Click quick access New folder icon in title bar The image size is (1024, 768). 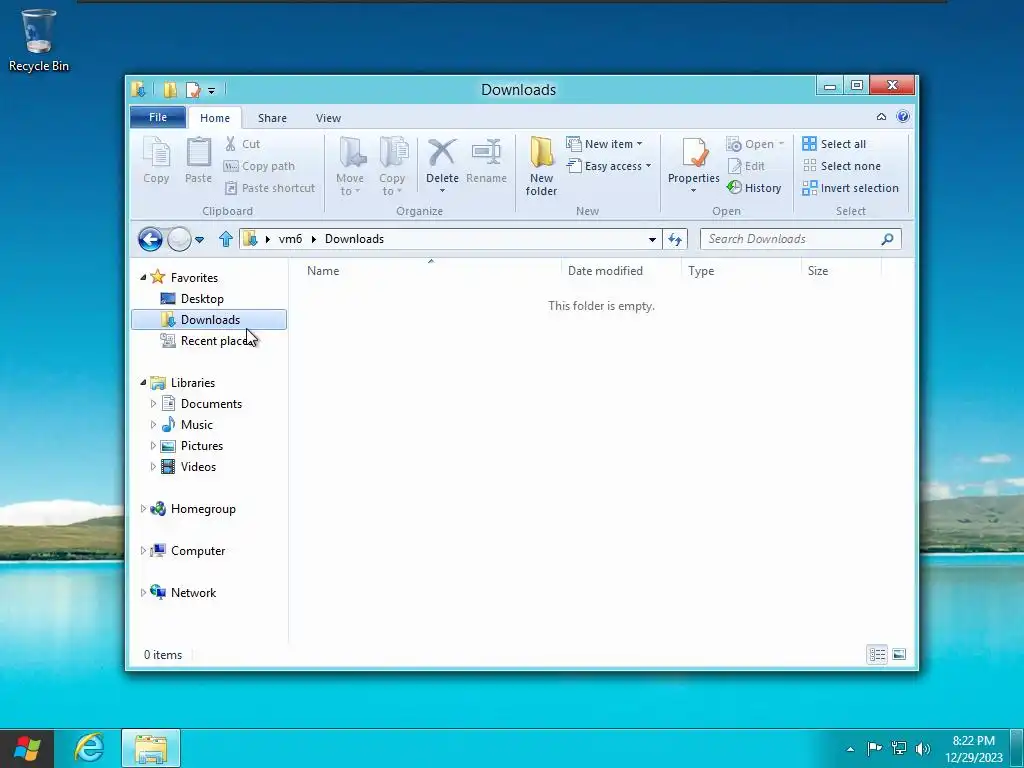(x=170, y=89)
